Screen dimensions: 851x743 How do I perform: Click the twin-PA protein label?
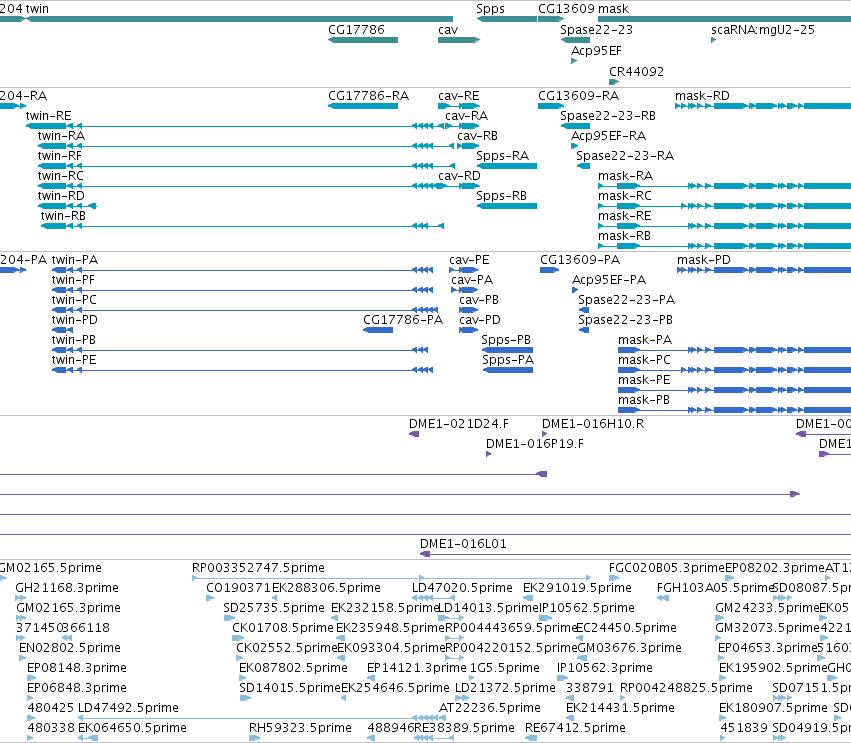tap(74, 261)
